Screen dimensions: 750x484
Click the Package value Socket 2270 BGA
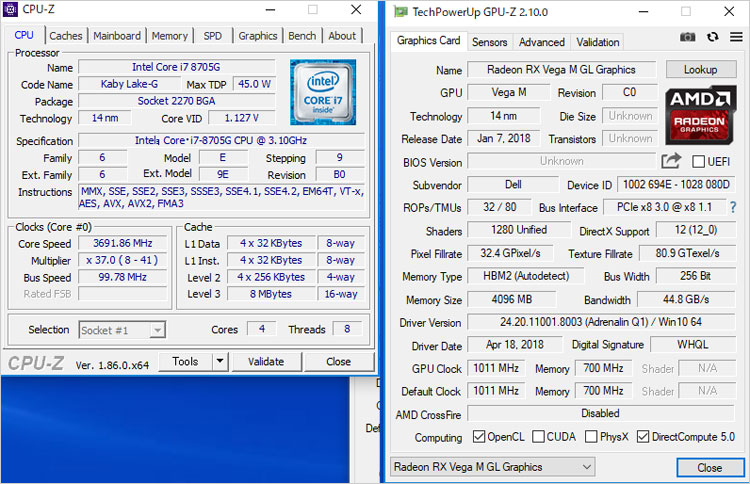(176, 101)
